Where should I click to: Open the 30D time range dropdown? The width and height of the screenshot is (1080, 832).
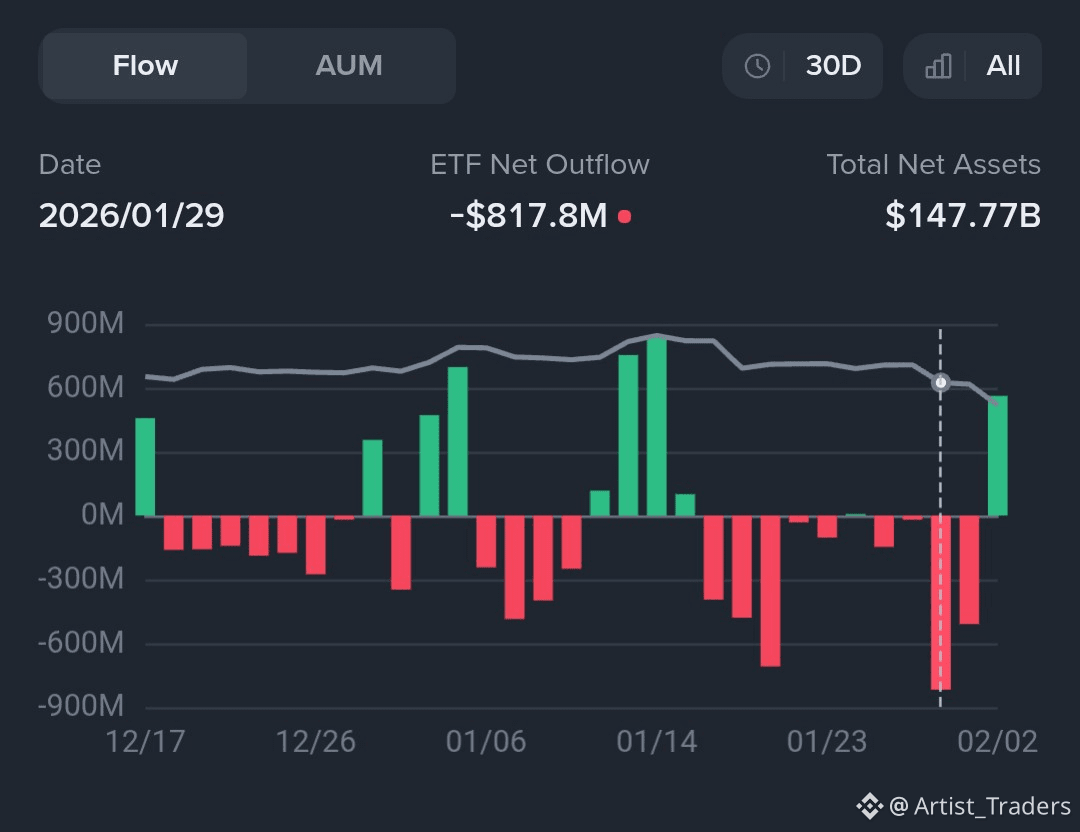coord(803,66)
